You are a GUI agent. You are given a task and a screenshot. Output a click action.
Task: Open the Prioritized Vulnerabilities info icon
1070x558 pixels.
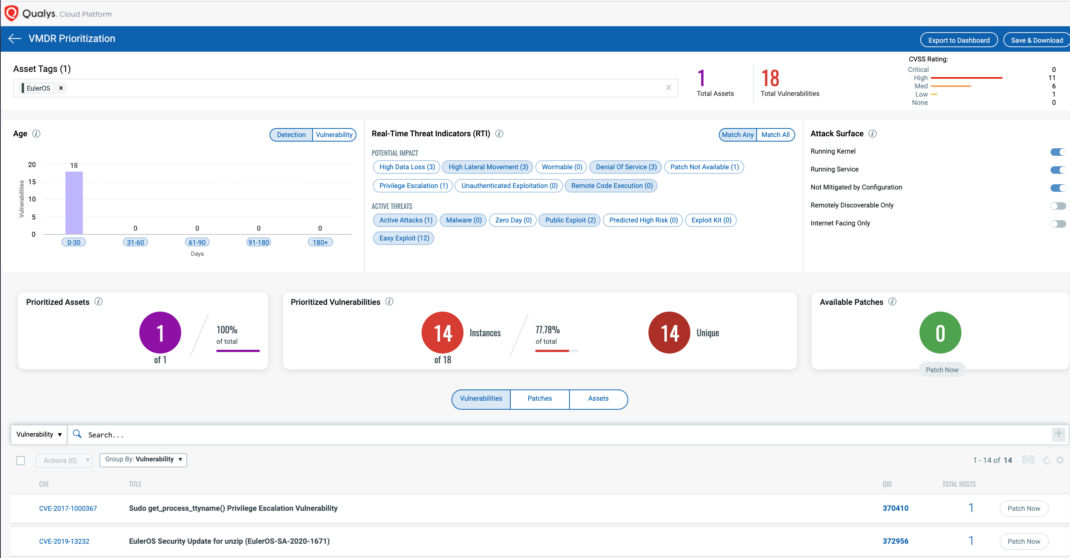click(x=389, y=302)
